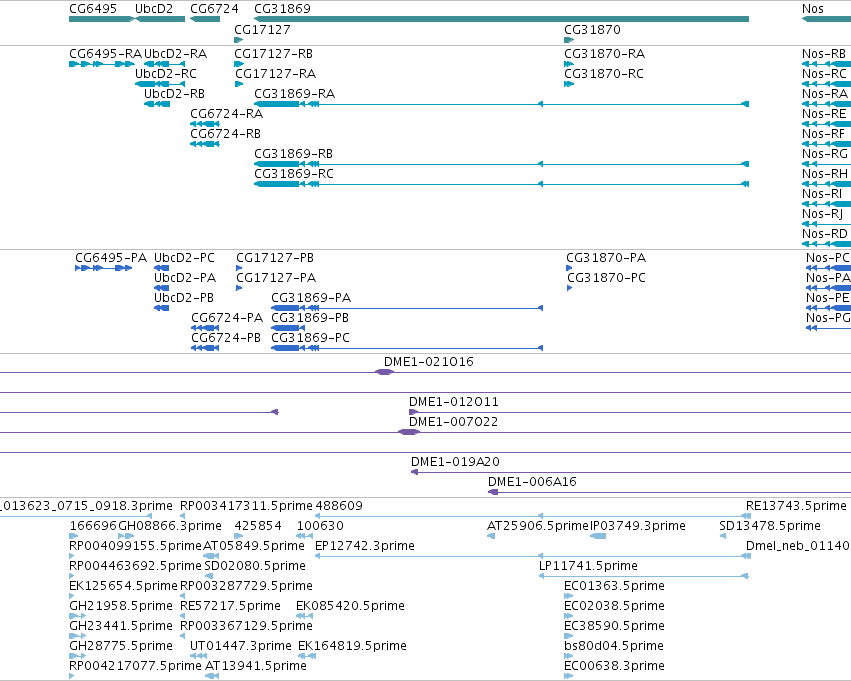Select transcript Nos-RD
The image size is (851, 681).
point(824,234)
